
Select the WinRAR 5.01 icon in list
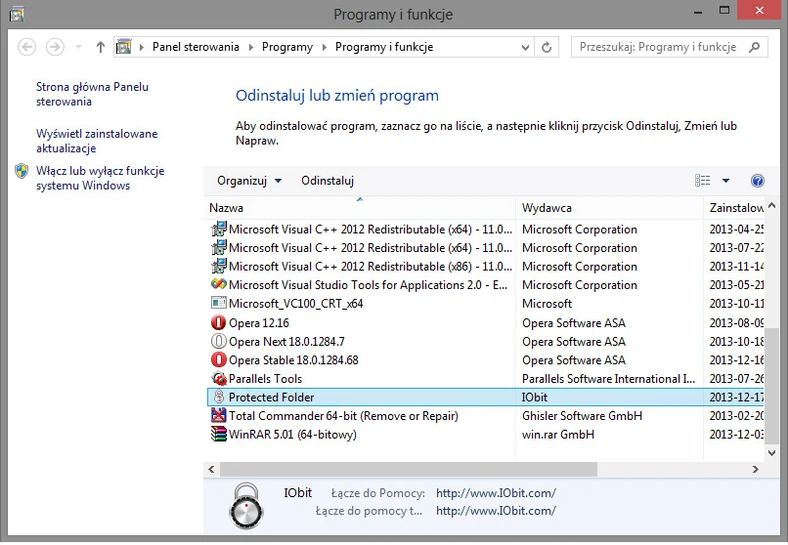tap(219, 435)
